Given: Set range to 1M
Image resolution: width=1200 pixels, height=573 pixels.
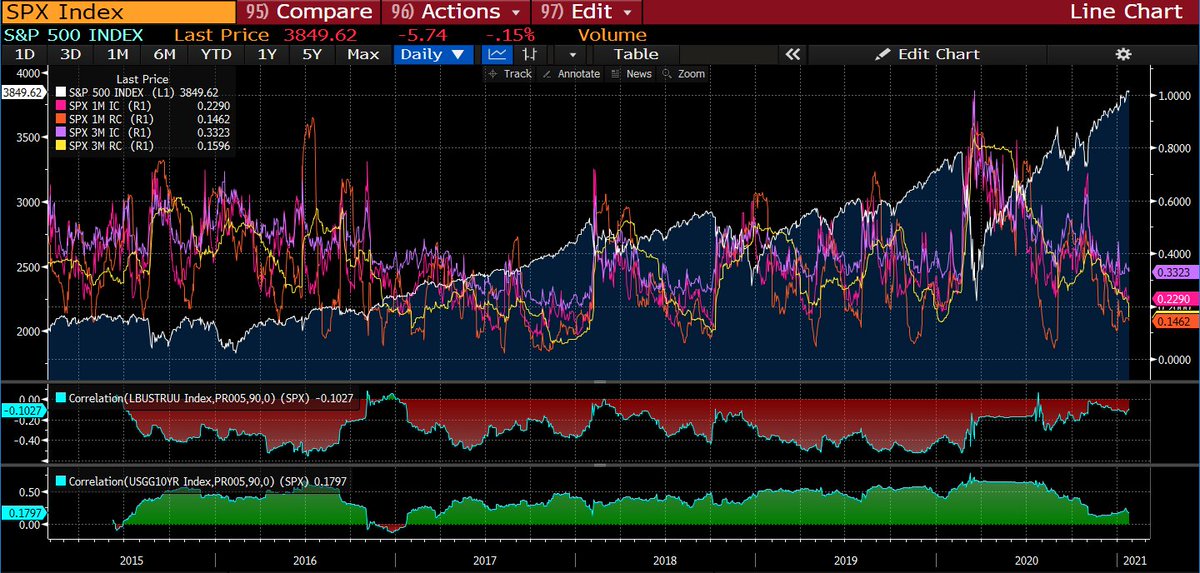Looking at the screenshot, I should (117, 54).
